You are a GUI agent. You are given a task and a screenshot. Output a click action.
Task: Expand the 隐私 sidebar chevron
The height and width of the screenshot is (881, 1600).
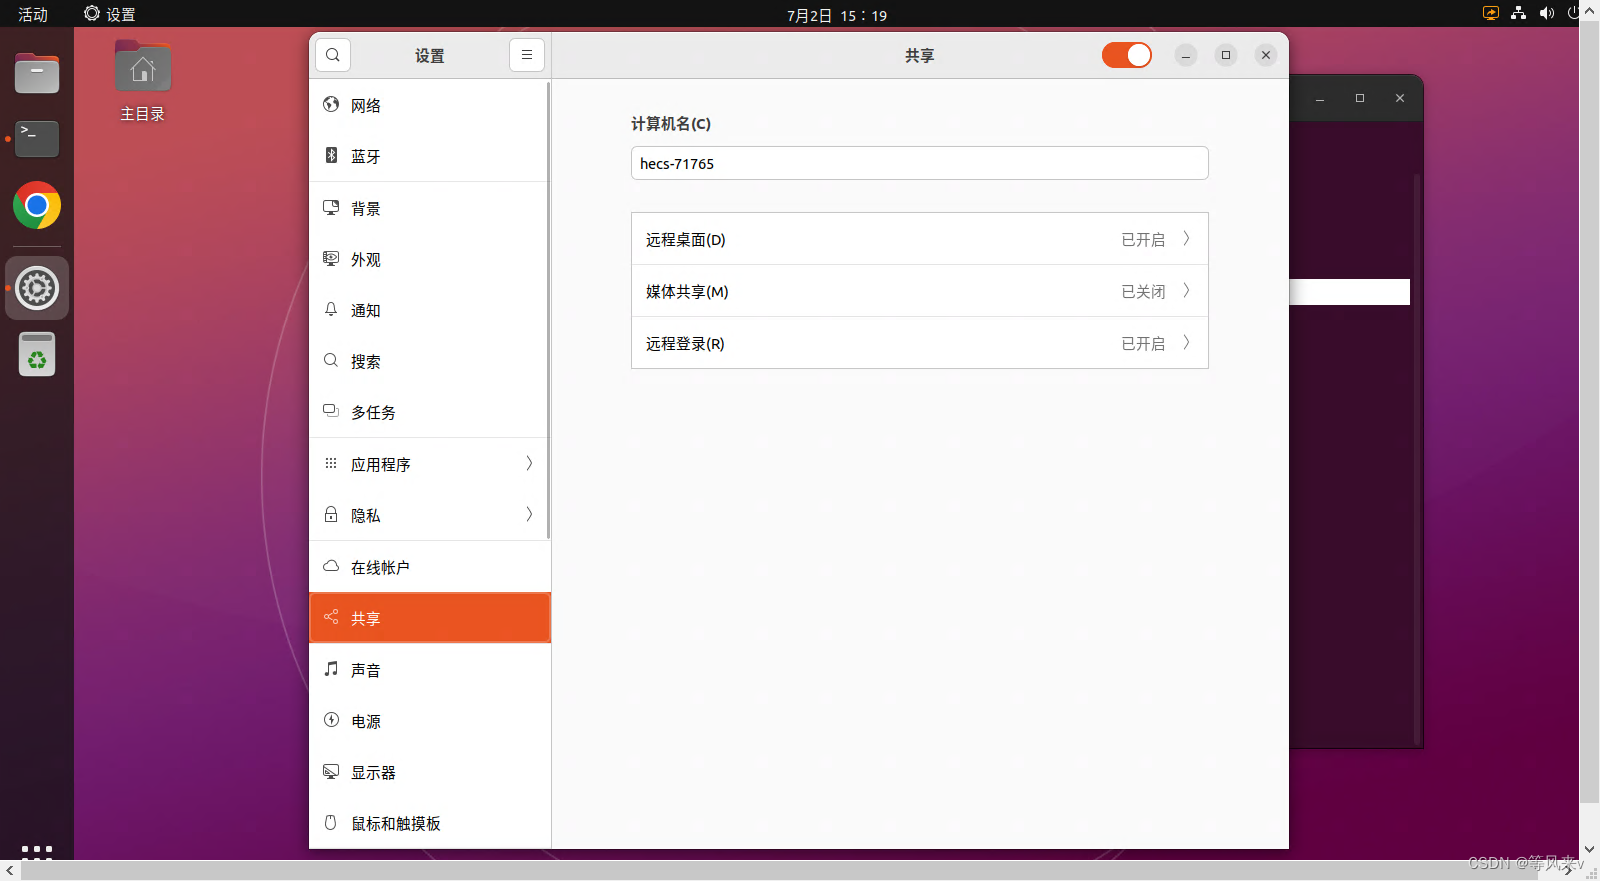(529, 514)
